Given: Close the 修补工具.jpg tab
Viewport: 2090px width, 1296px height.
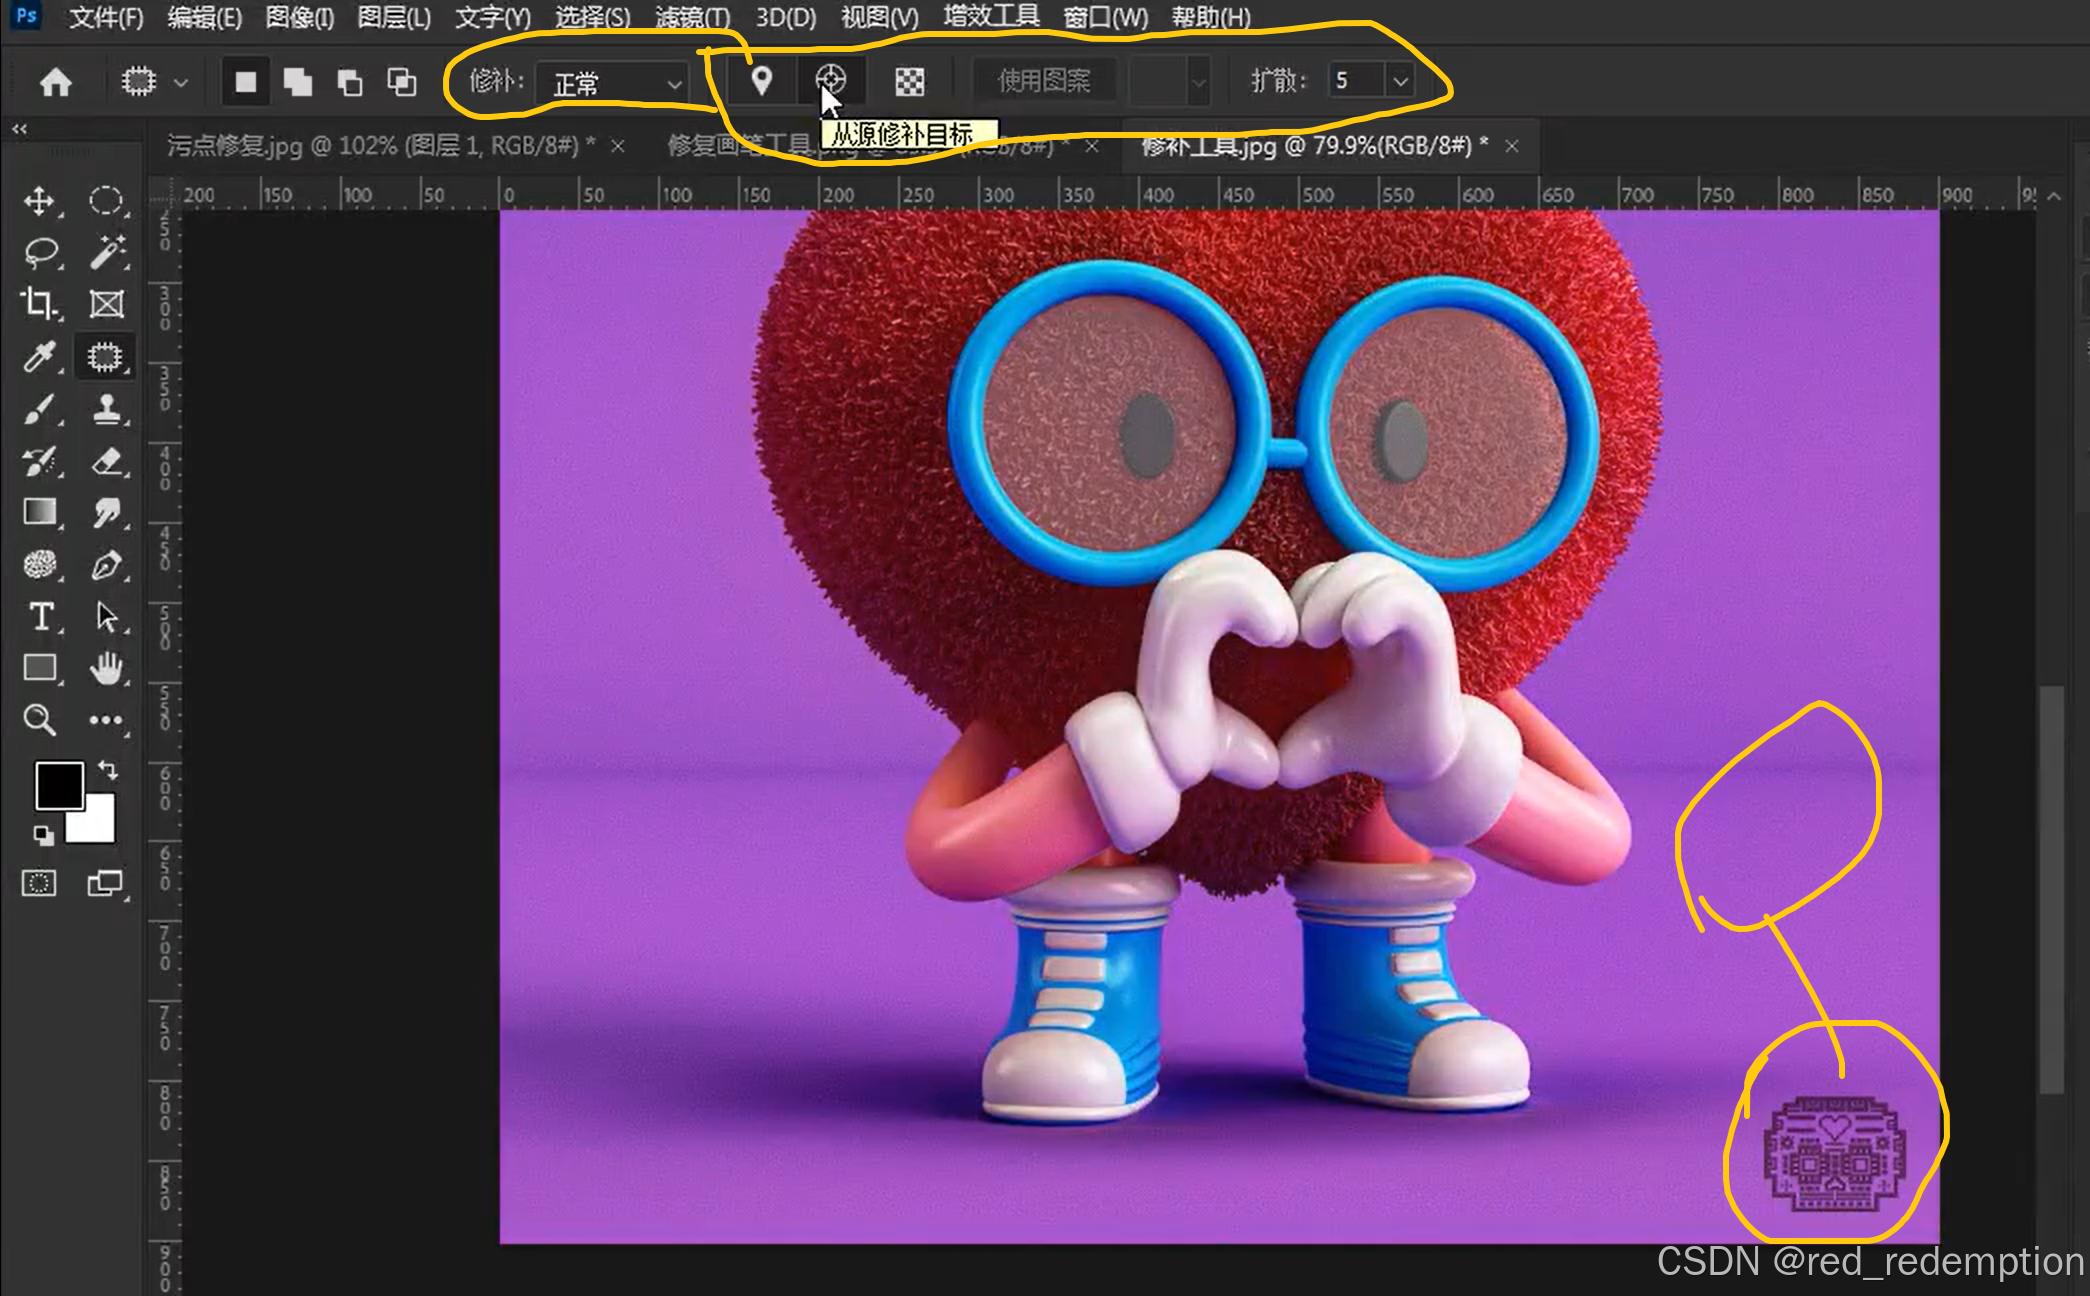Looking at the screenshot, I should click(x=1512, y=146).
